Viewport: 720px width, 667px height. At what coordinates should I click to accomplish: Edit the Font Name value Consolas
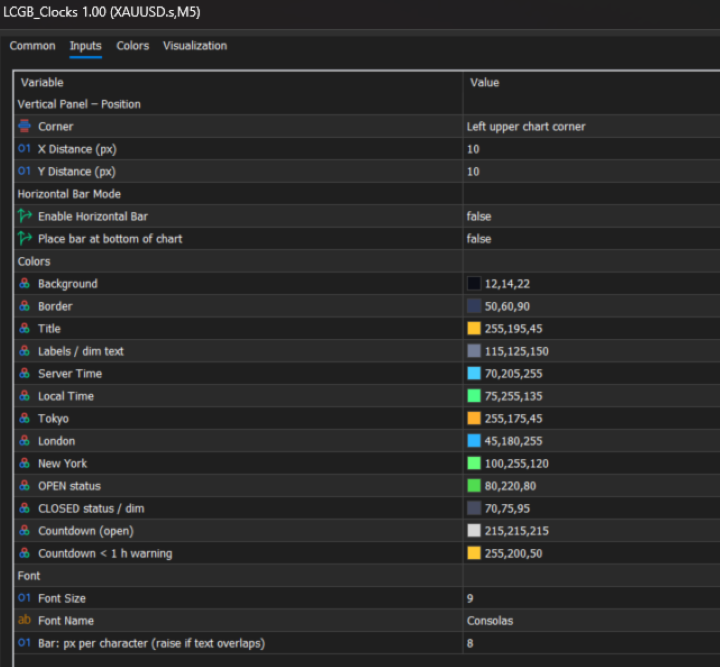[x=490, y=621]
